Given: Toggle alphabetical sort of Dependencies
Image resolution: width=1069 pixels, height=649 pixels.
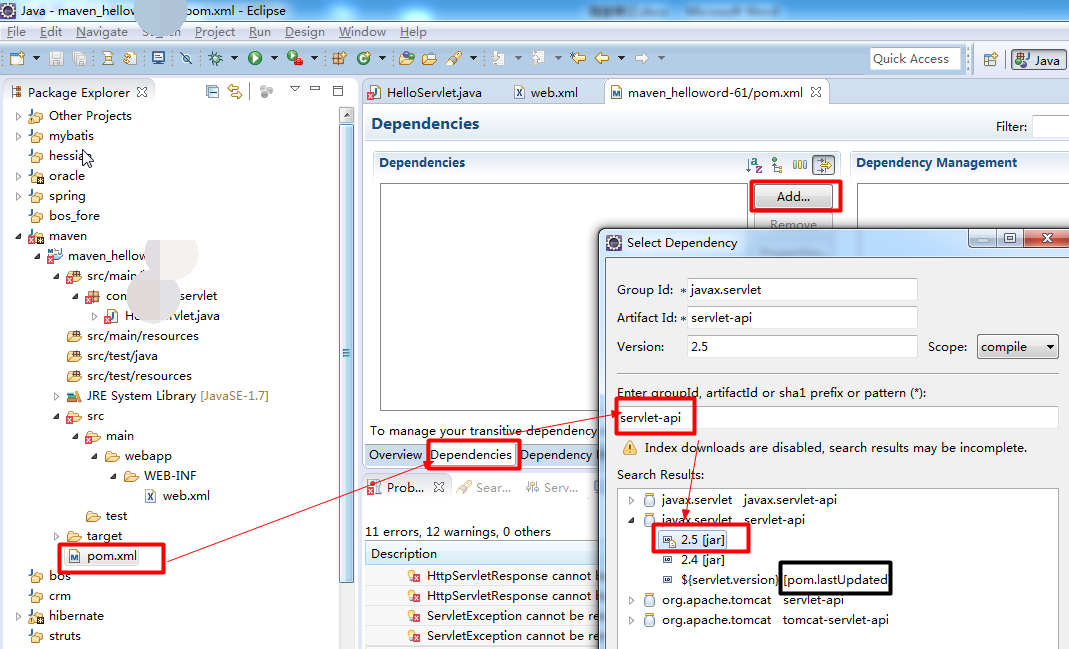Looking at the screenshot, I should pos(754,164).
